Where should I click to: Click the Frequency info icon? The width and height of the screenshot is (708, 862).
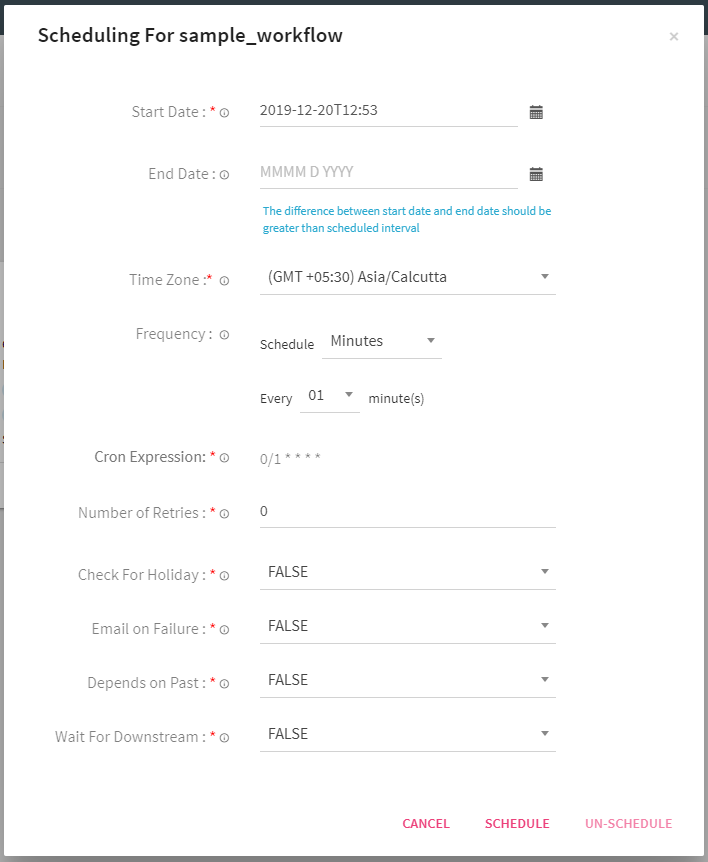click(224, 335)
